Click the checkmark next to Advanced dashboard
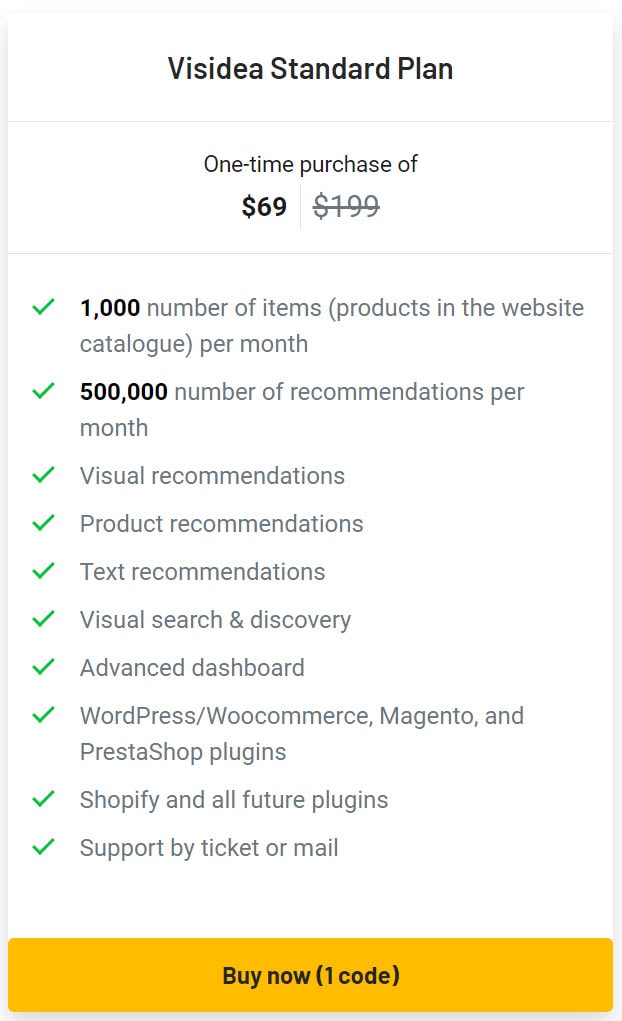The image size is (622, 1021). (43, 667)
